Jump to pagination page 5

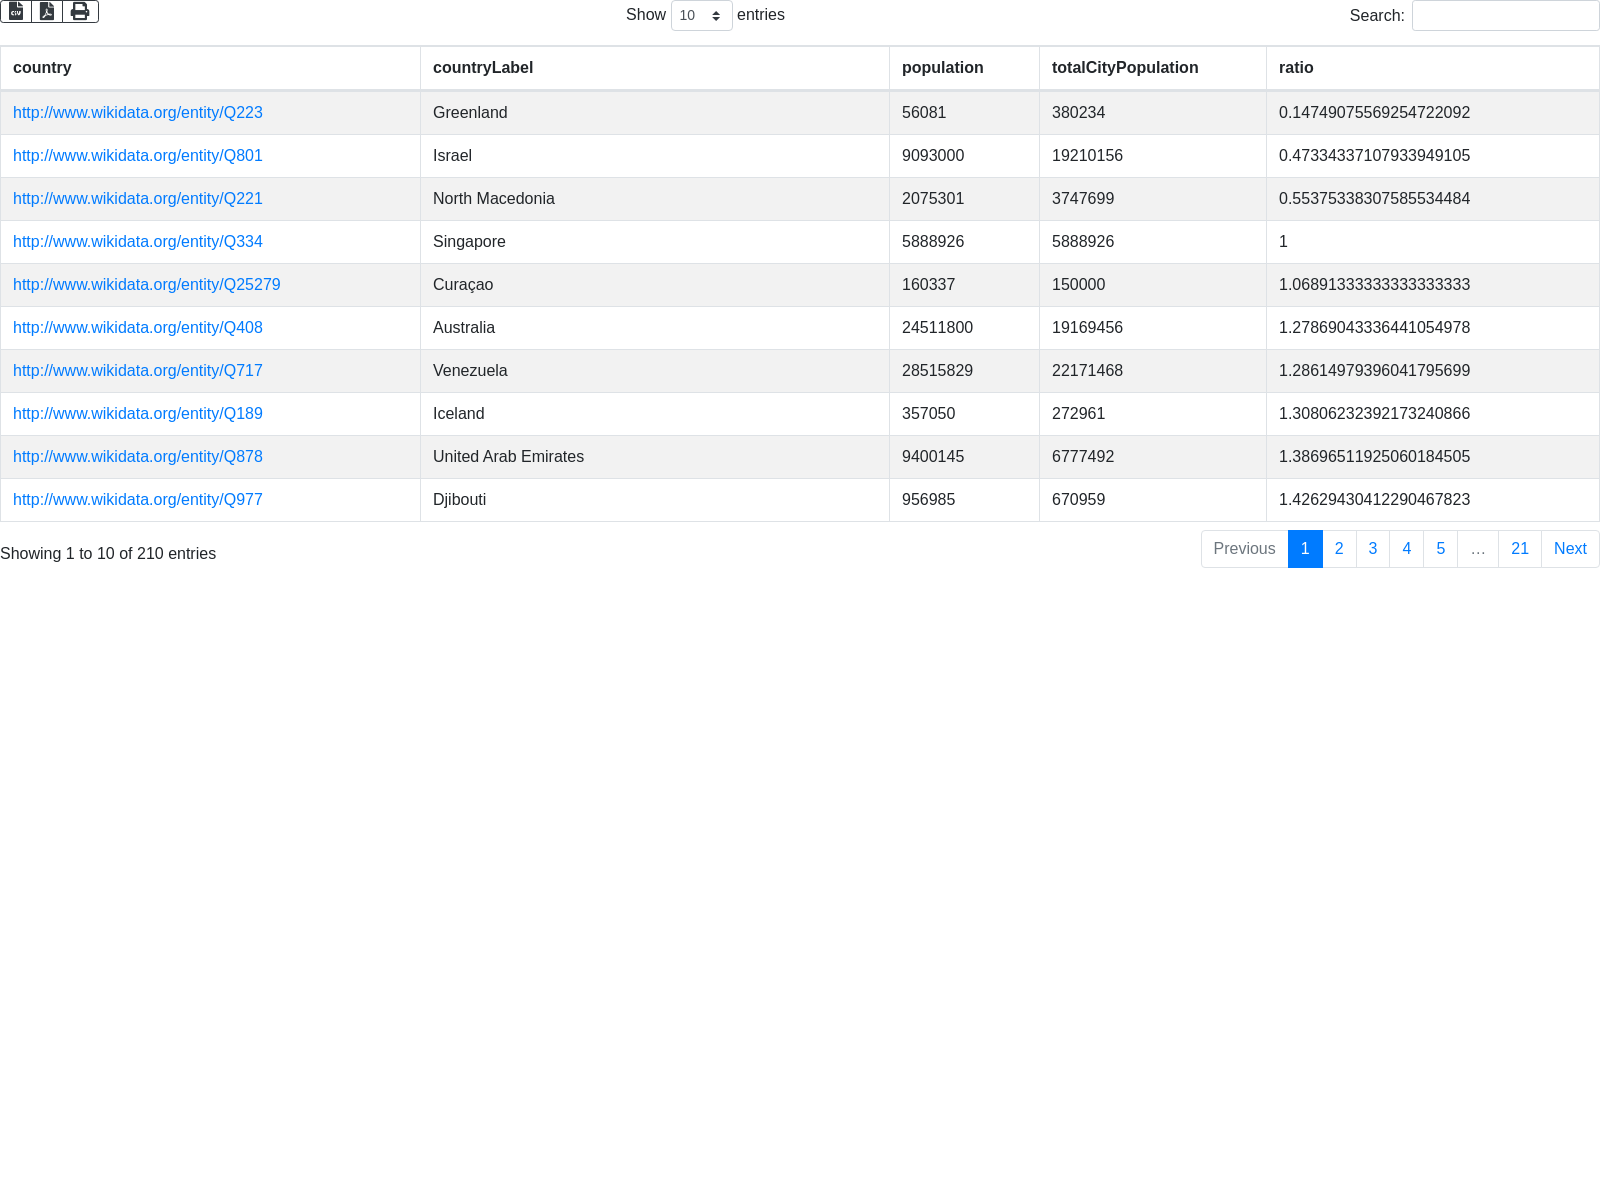(x=1440, y=549)
